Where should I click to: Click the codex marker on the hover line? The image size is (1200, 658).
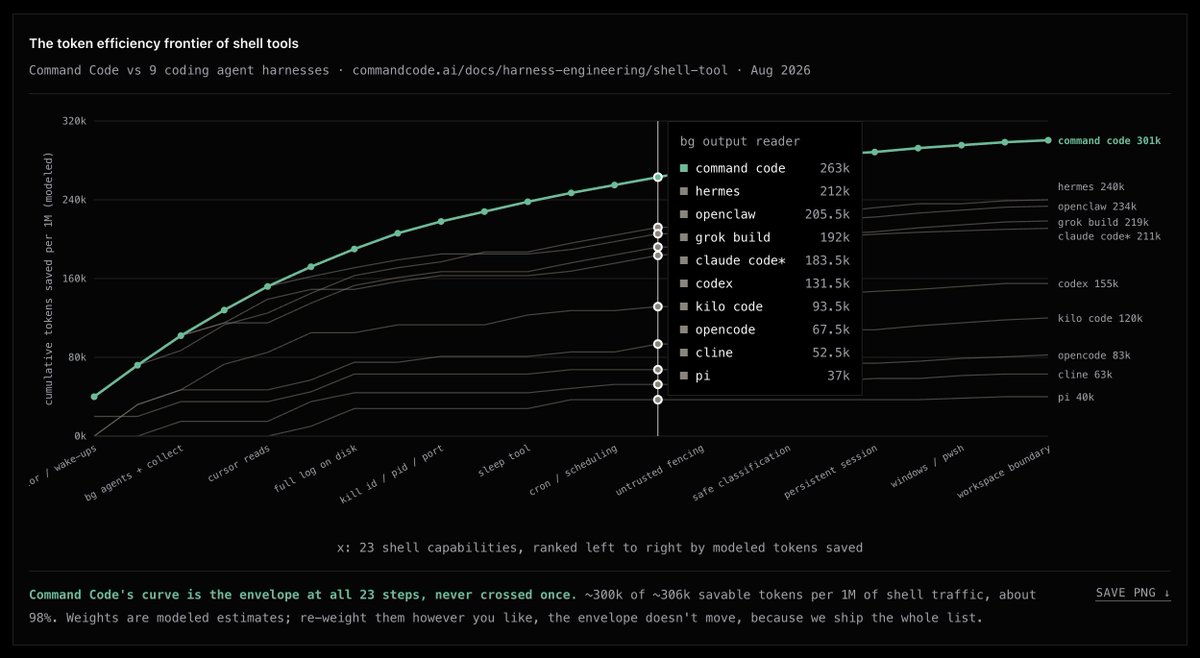[x=657, y=307]
